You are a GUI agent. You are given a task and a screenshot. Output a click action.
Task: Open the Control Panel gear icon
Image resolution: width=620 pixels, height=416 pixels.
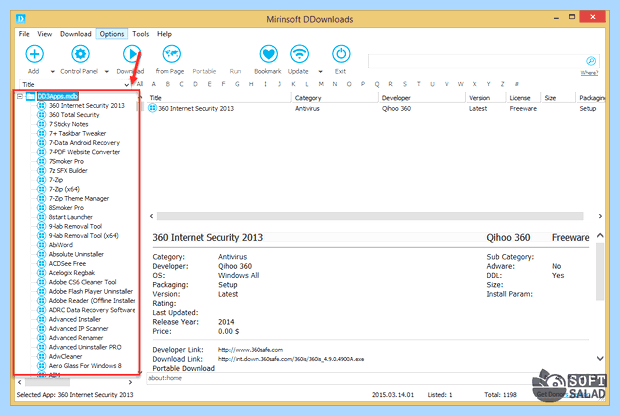(x=80, y=54)
